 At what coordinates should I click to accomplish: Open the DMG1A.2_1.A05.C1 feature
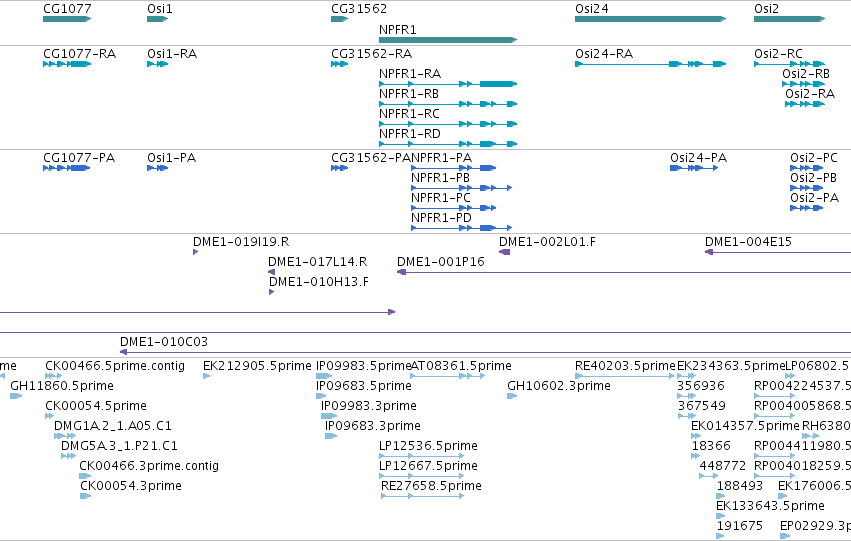coord(113,427)
